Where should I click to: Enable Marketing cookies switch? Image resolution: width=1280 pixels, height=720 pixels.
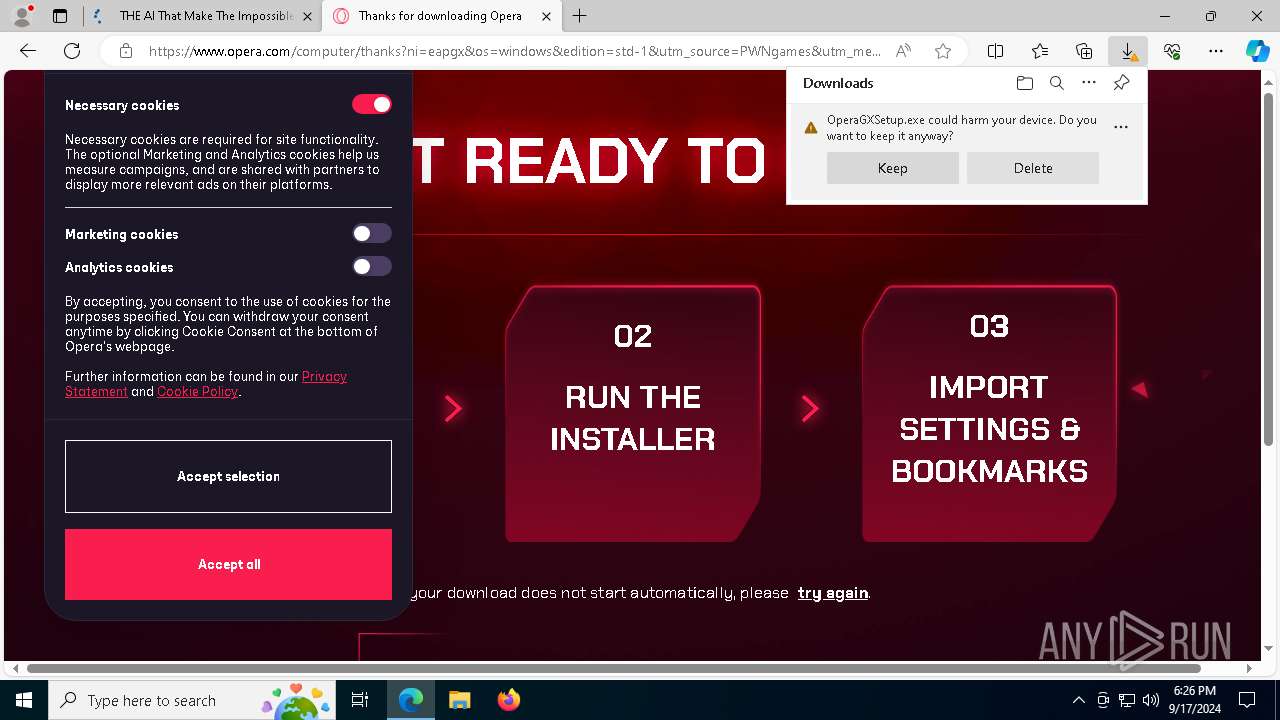pos(371,233)
